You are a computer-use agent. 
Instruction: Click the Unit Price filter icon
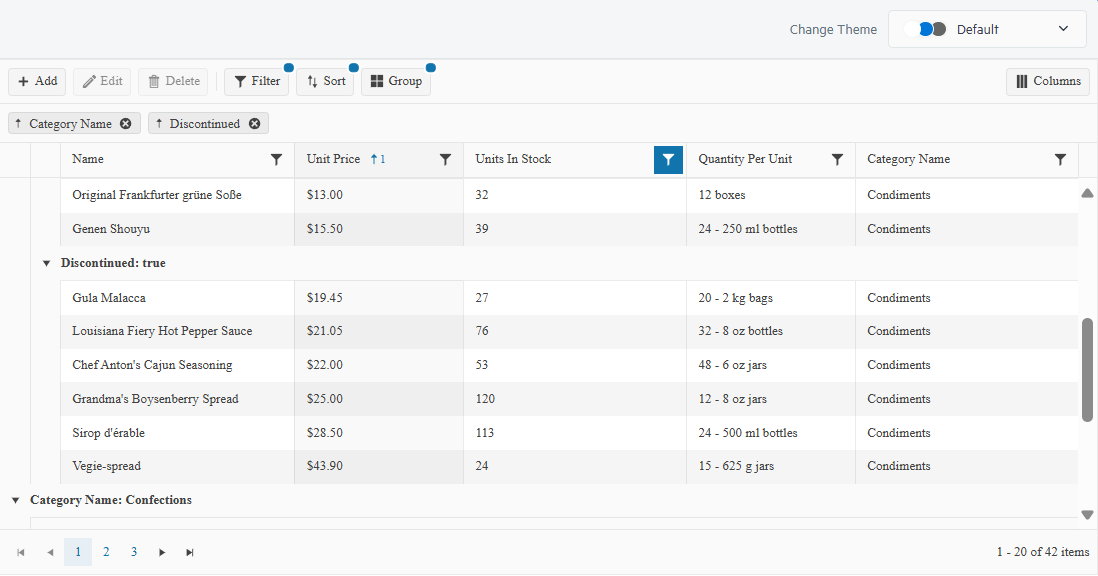[x=445, y=159]
